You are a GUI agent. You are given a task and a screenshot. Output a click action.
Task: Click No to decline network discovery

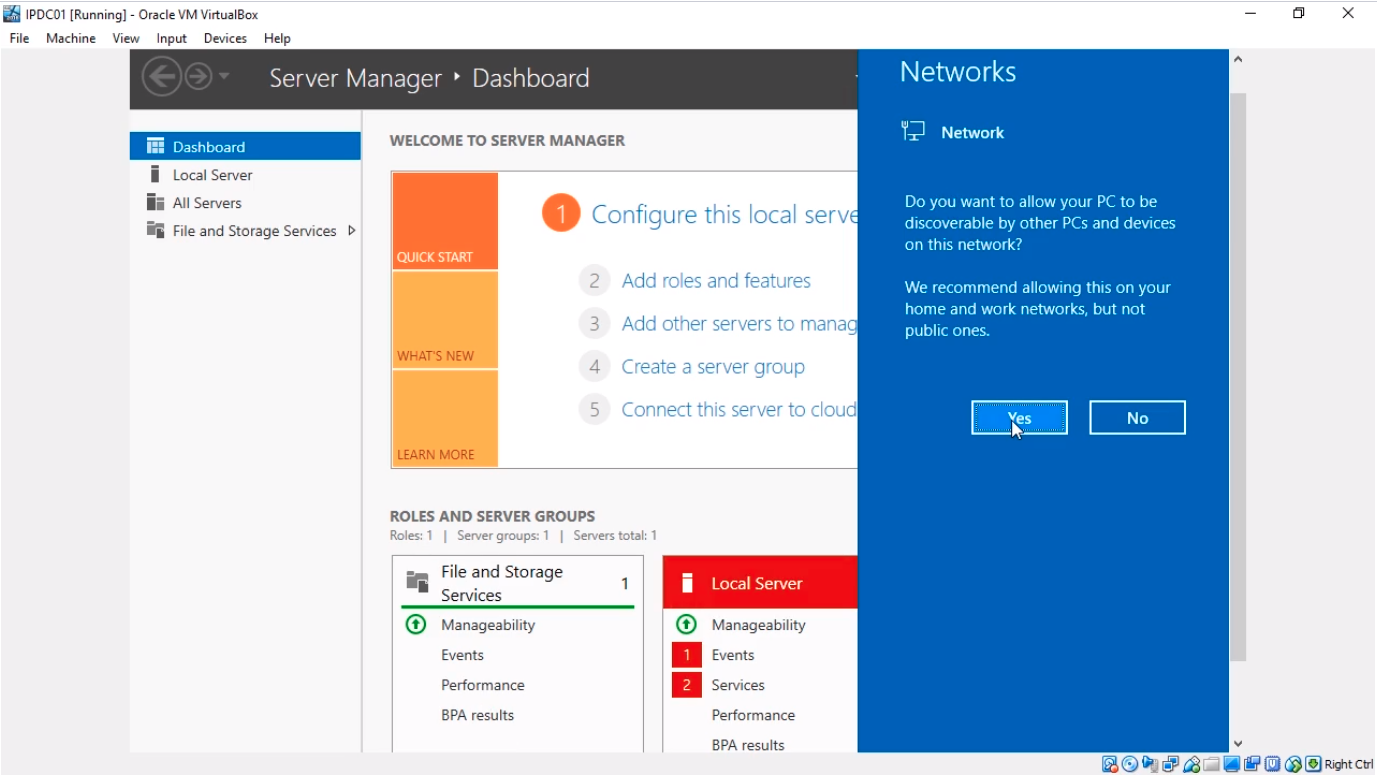(x=1137, y=418)
